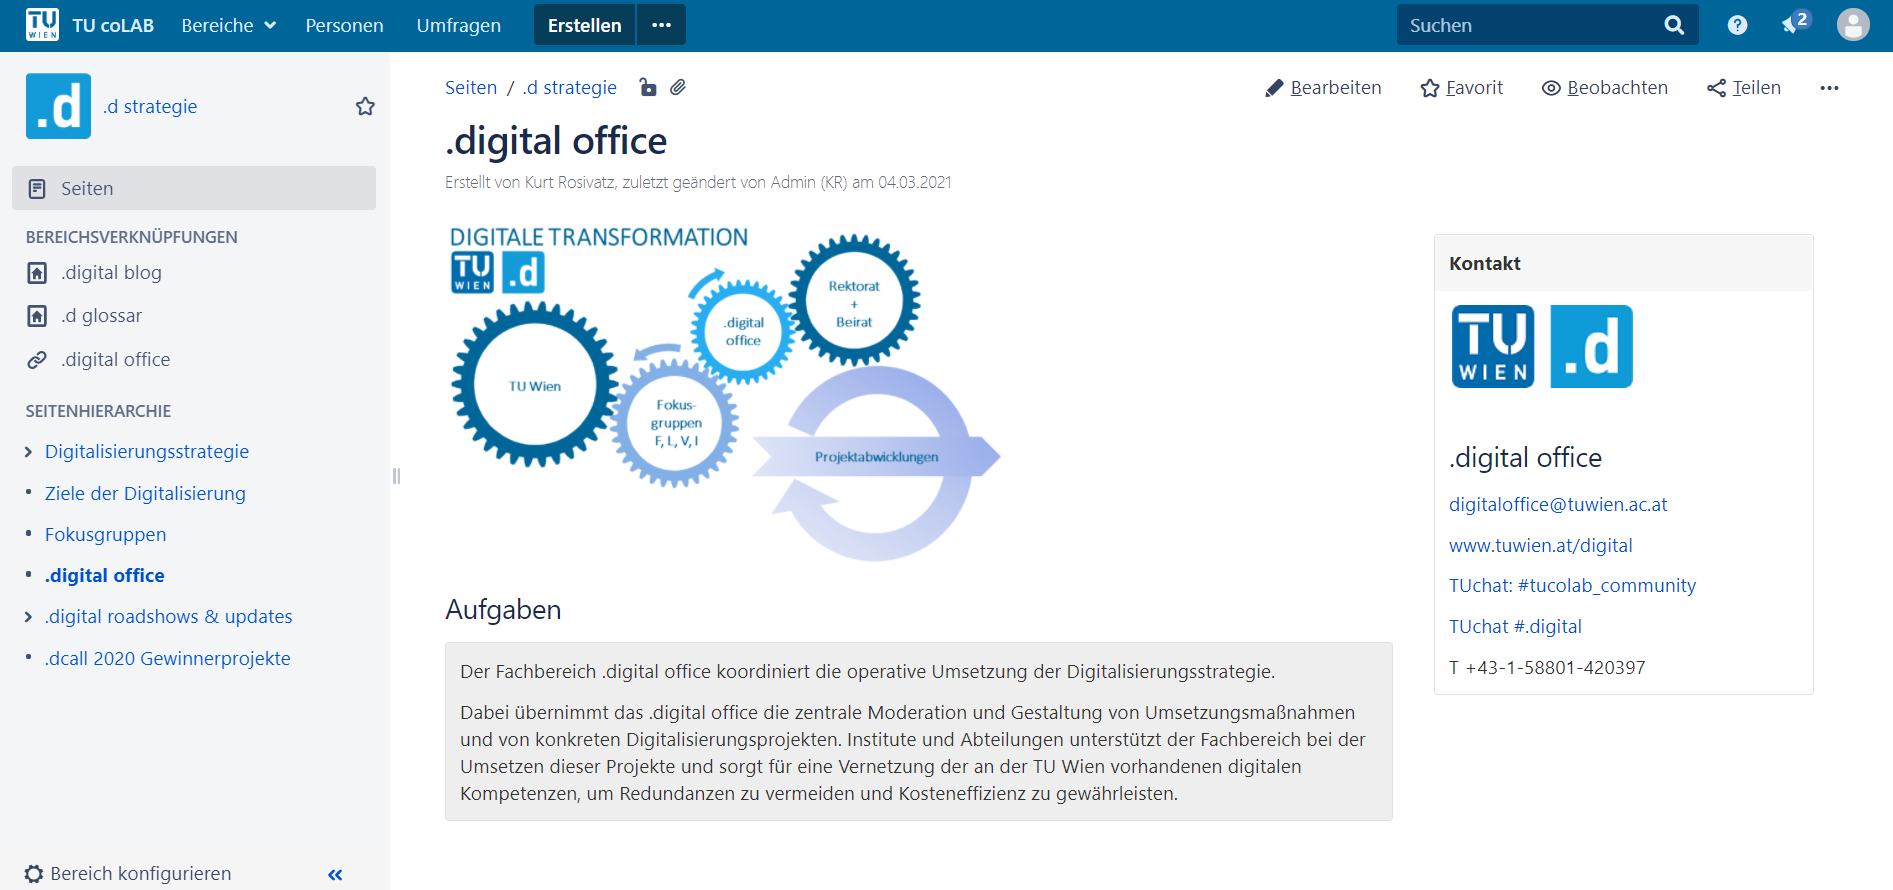Open the .d glossar shortcut
1893x890 pixels.
click(x=101, y=315)
